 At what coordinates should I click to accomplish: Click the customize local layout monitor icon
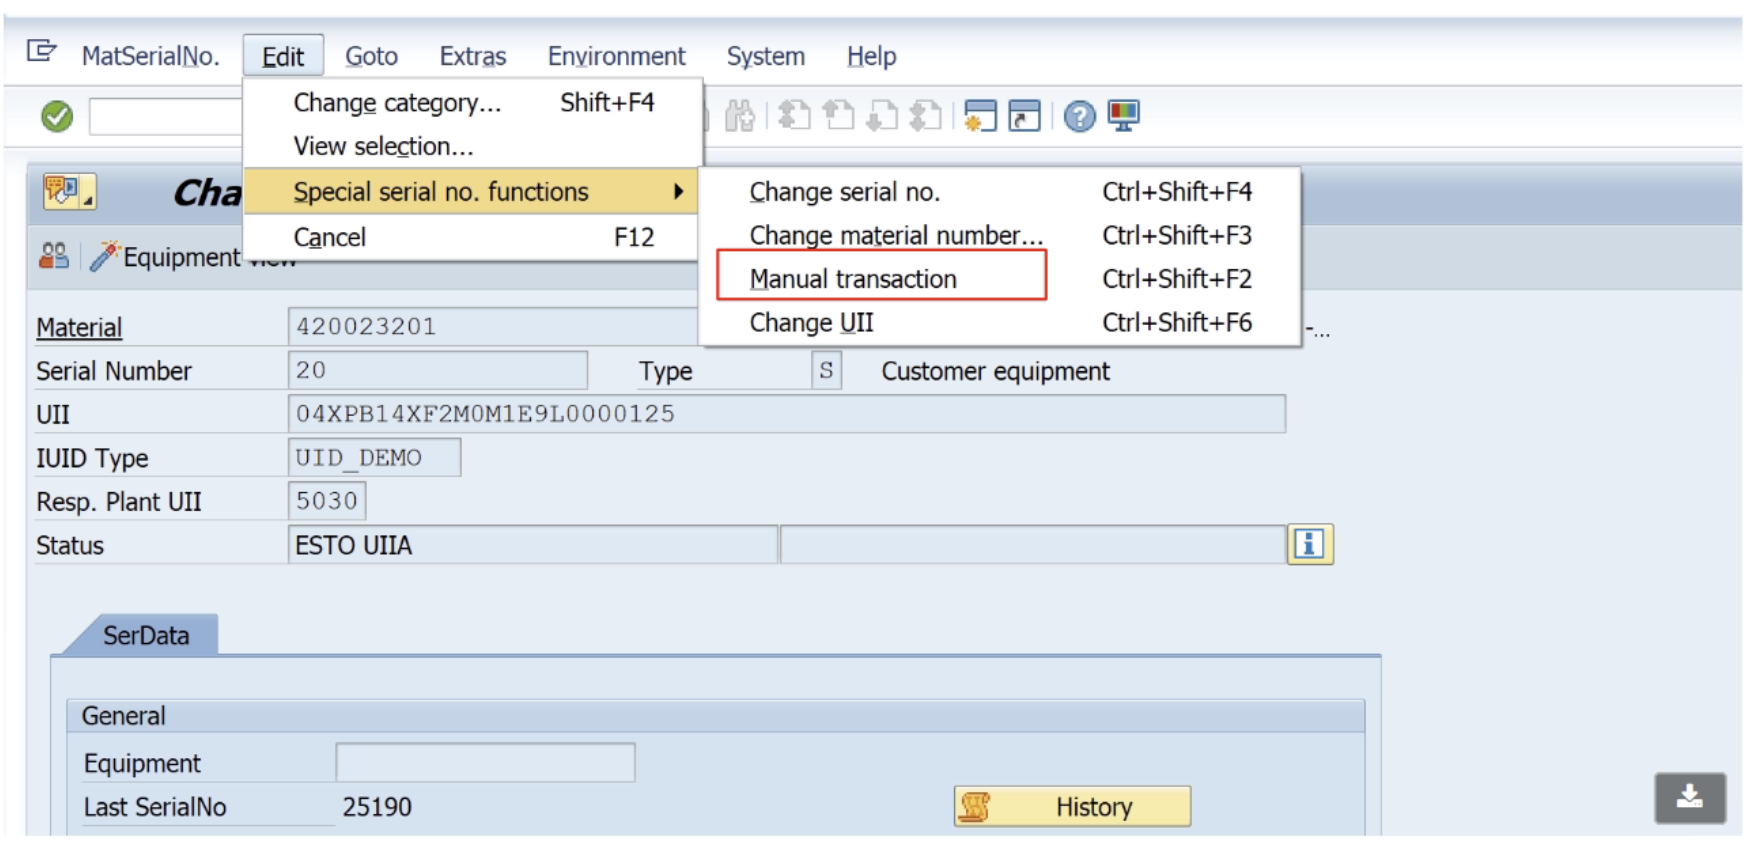1123,117
